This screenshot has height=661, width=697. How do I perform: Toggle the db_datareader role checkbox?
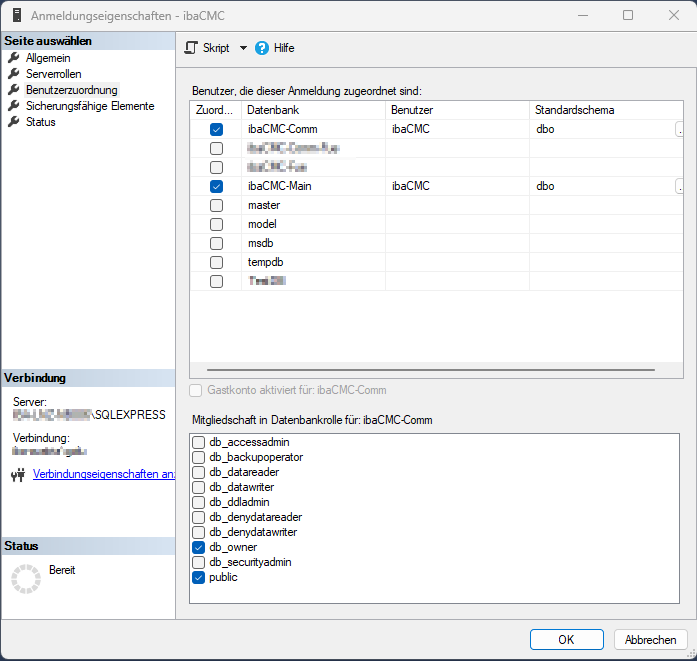coord(199,472)
